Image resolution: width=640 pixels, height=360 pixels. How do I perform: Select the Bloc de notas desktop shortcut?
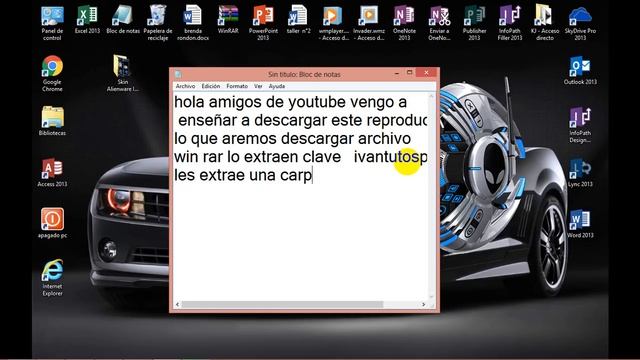123,20
